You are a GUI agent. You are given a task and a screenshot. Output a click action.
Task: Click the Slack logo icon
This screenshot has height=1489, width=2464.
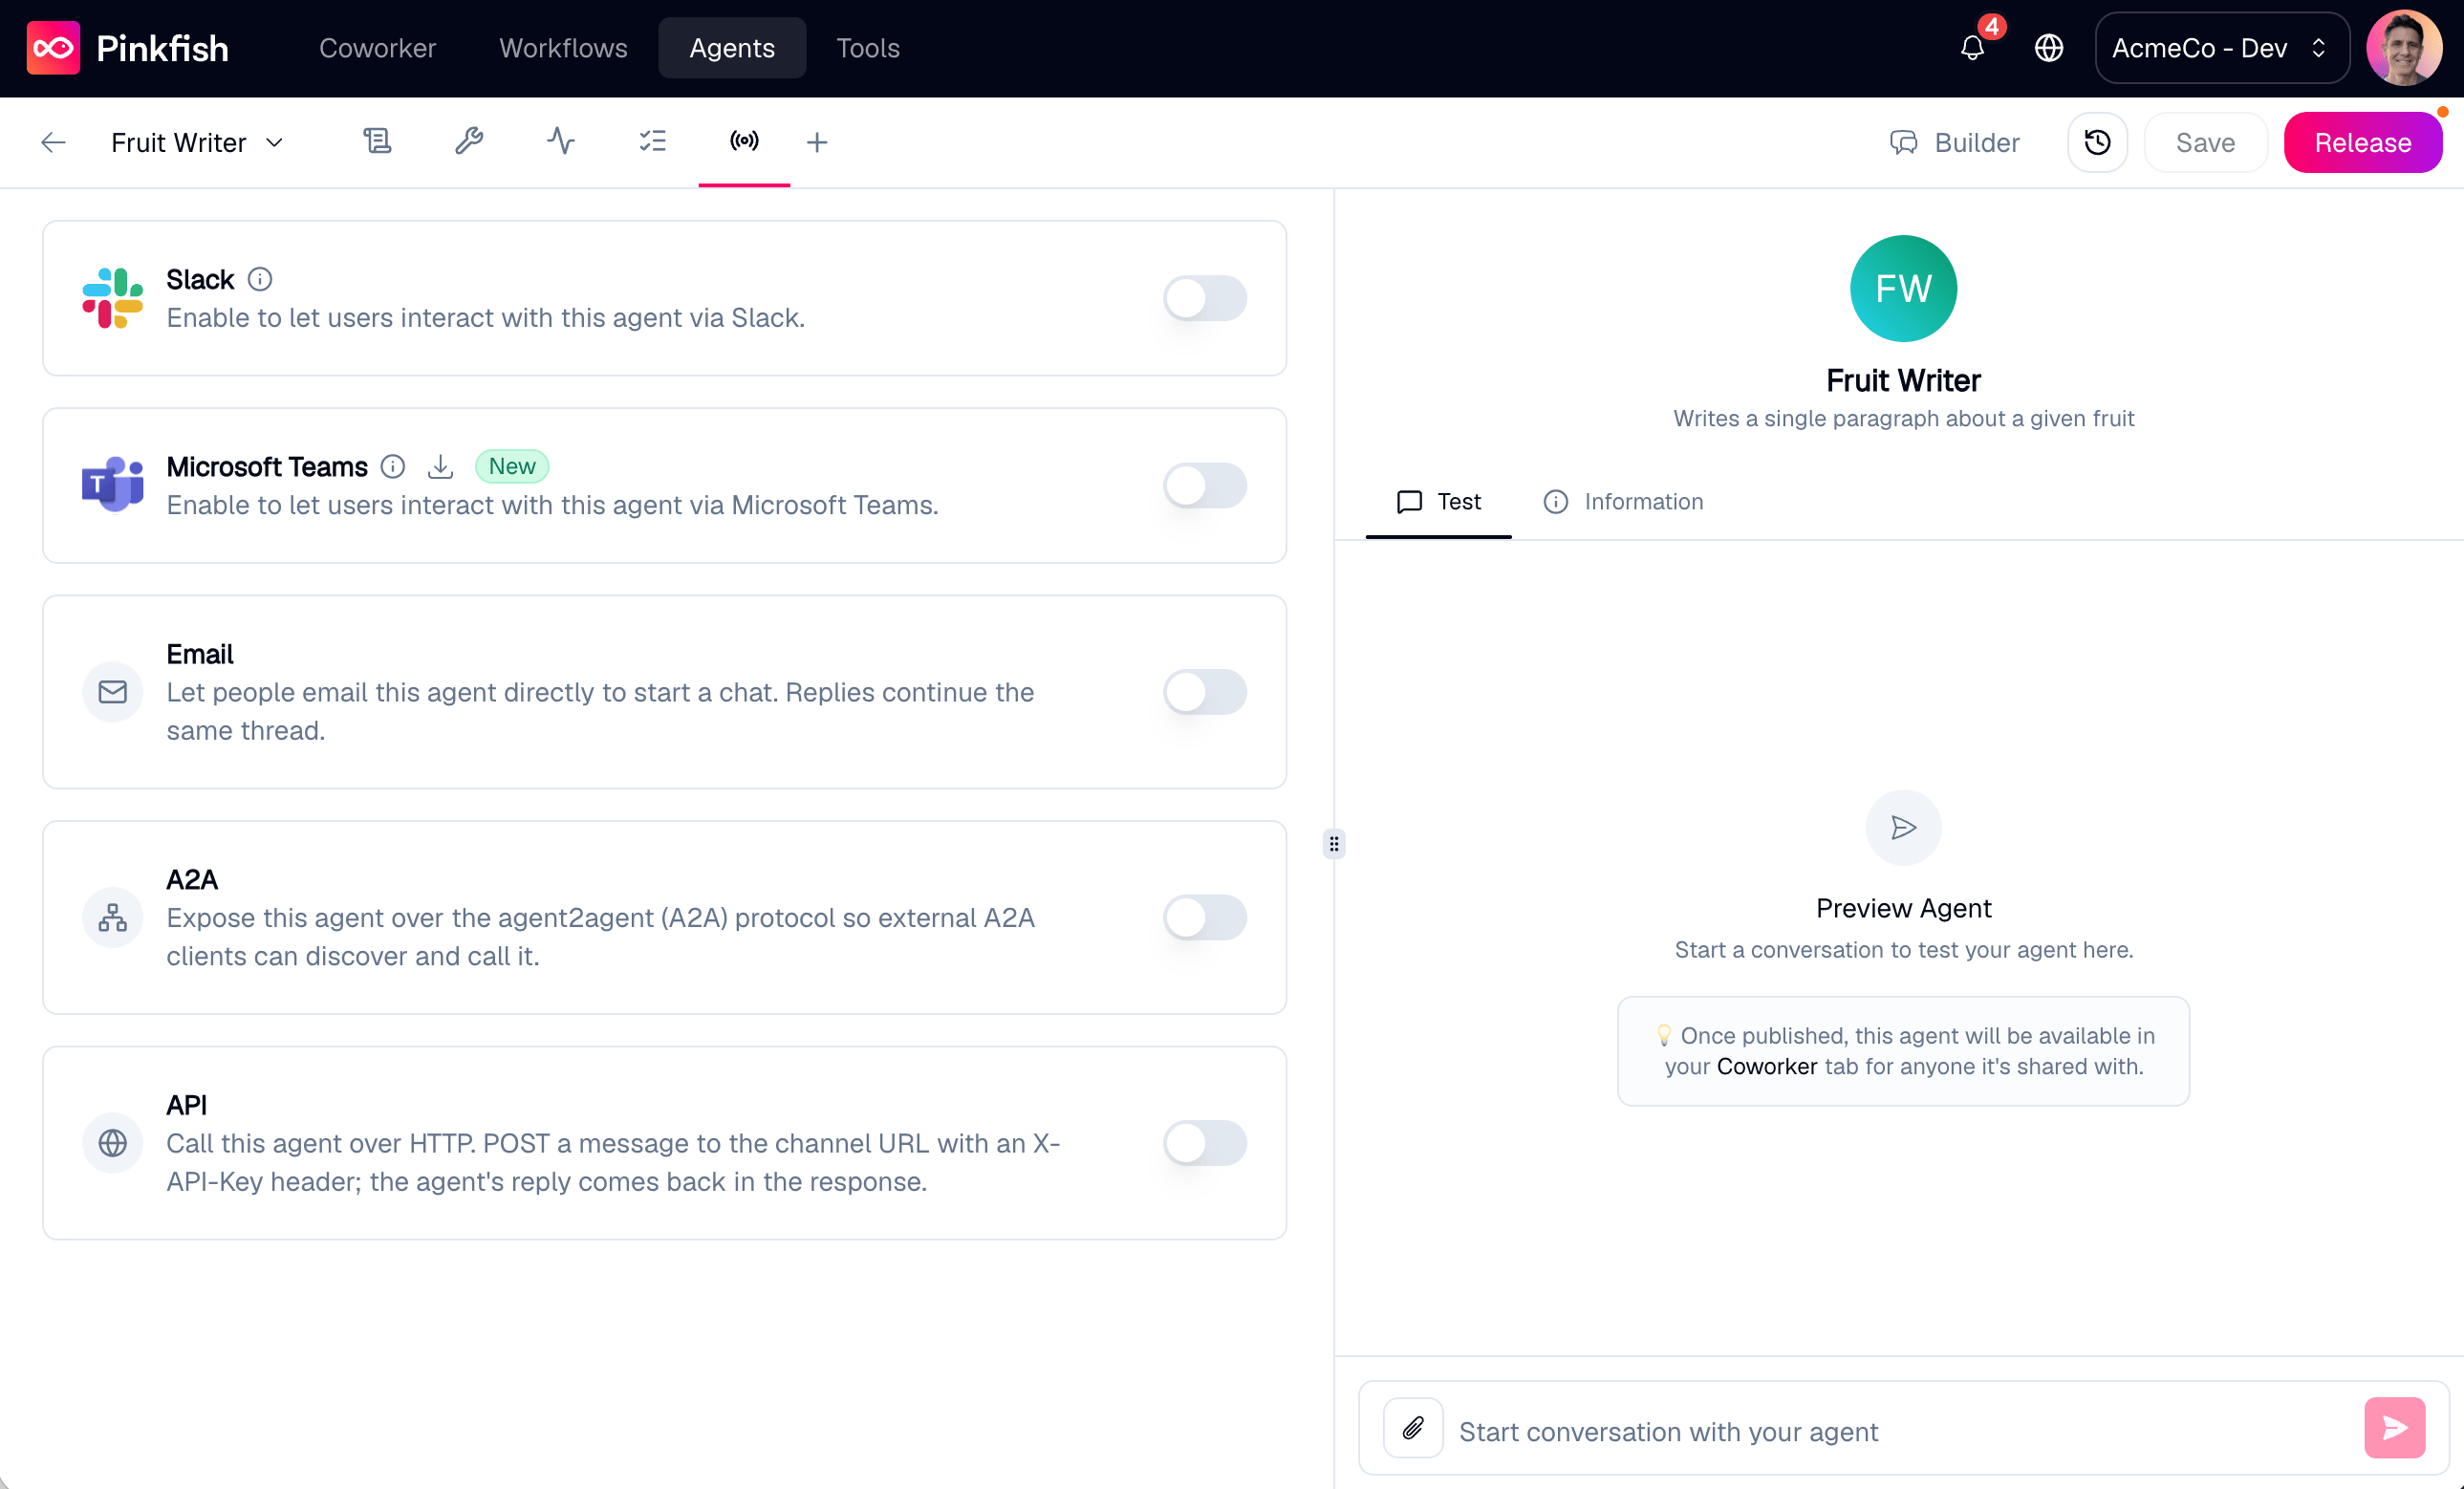point(112,298)
